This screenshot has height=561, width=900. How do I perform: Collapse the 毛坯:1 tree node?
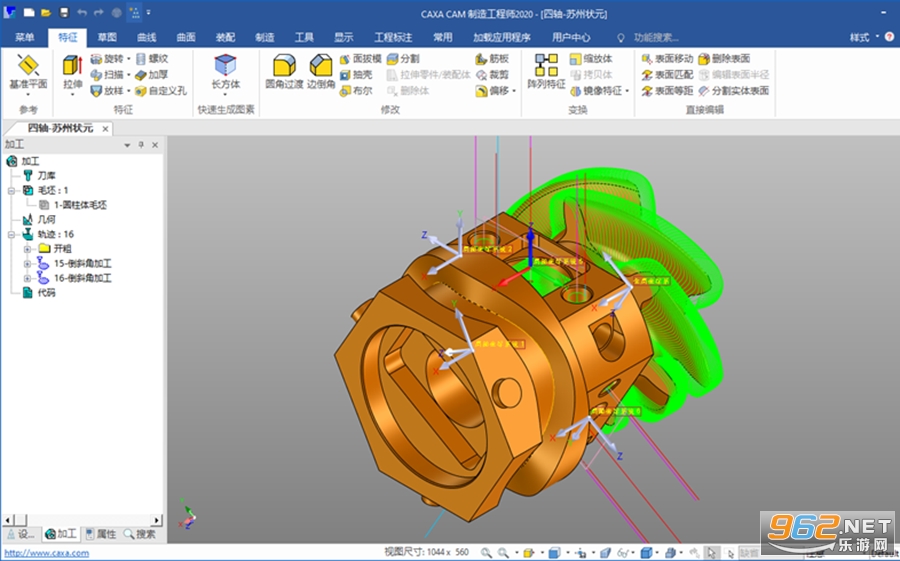click(x=11, y=191)
